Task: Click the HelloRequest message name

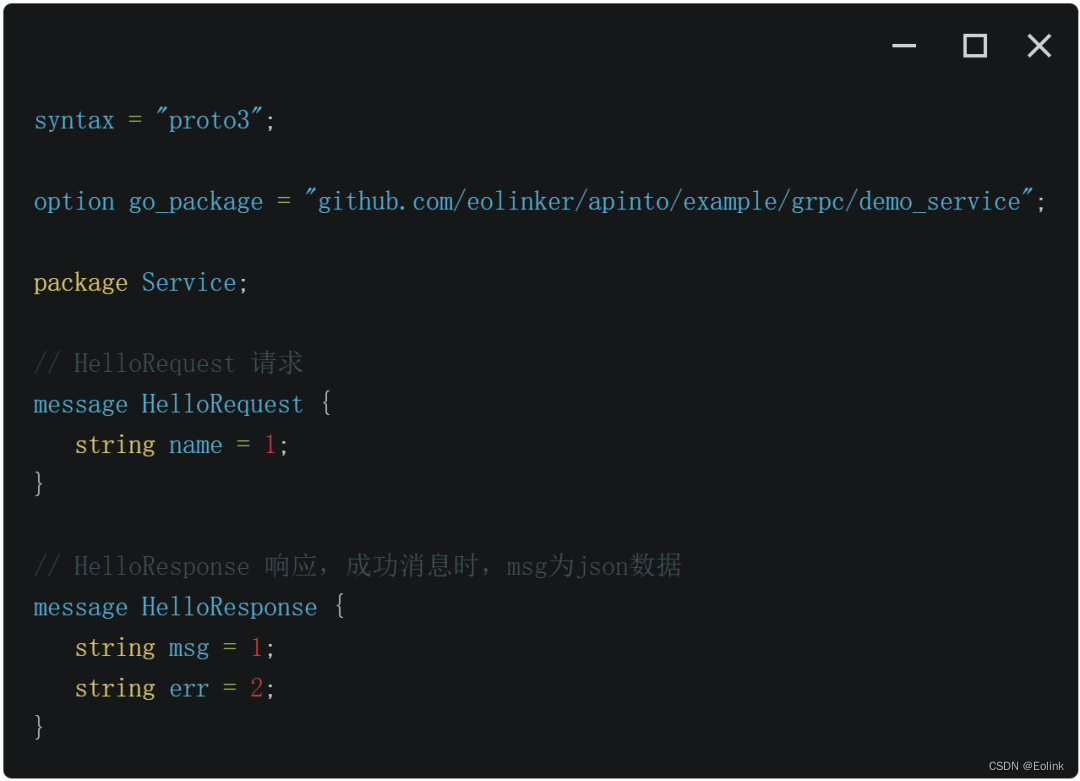Action: pyautogui.click(x=222, y=404)
